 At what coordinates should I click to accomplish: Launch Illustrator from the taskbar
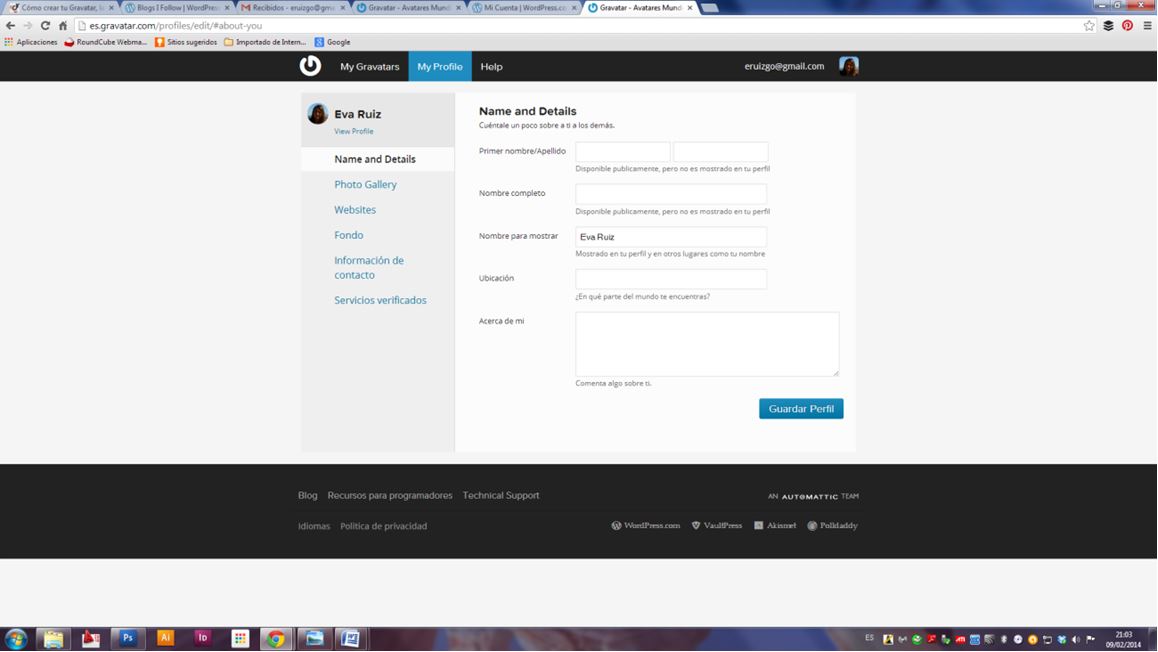[165, 638]
